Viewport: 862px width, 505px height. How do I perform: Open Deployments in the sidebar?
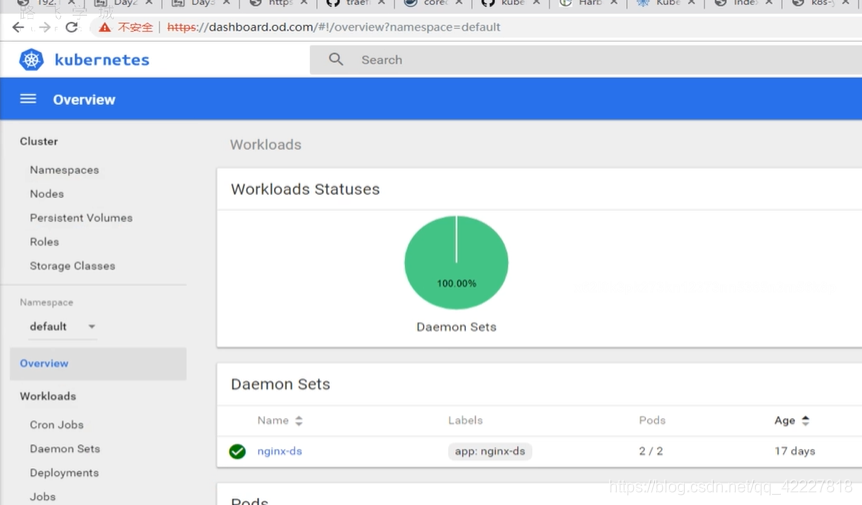point(64,473)
